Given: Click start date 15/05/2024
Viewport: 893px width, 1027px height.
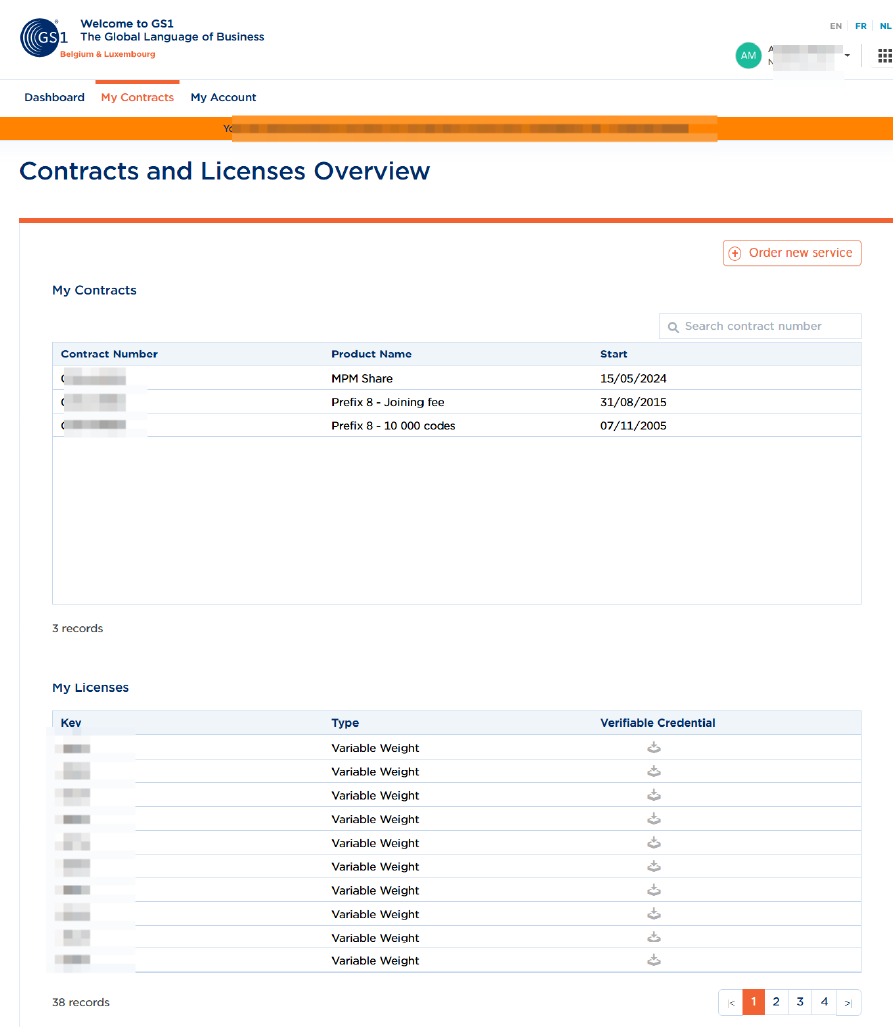Looking at the screenshot, I should 633,379.
